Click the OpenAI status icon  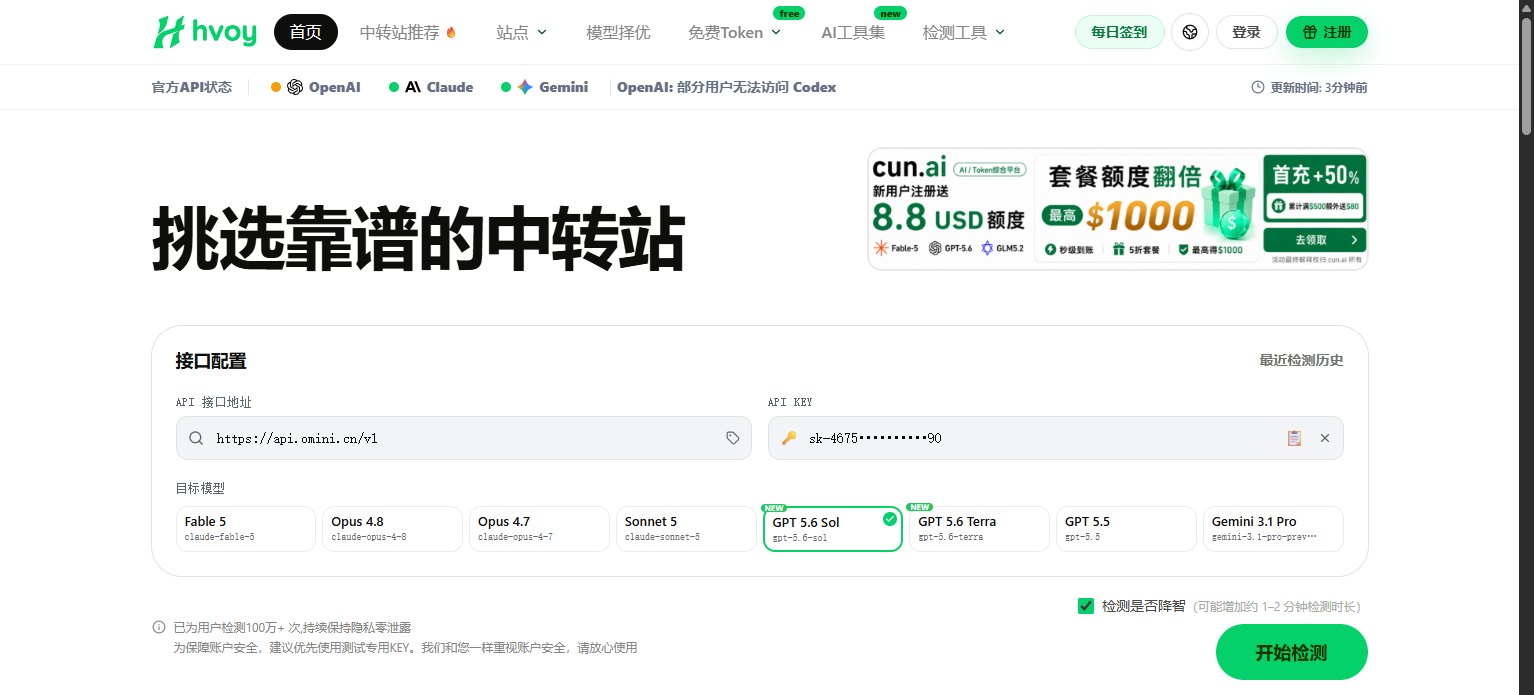[295, 87]
